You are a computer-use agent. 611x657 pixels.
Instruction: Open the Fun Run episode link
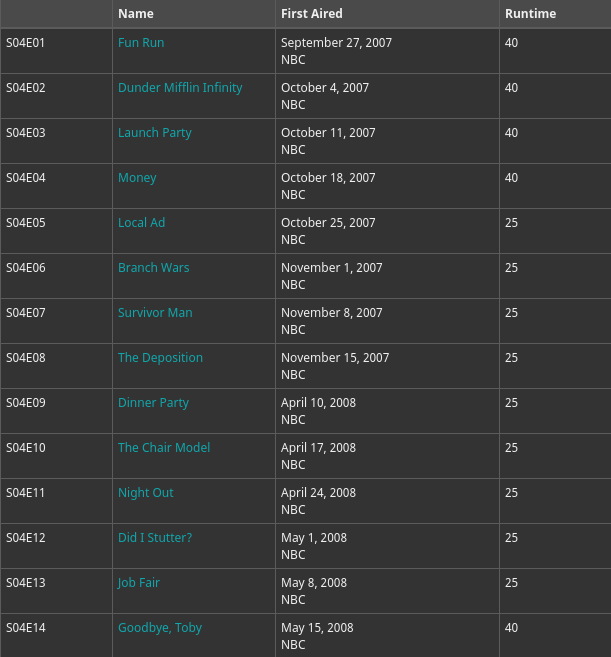(141, 43)
